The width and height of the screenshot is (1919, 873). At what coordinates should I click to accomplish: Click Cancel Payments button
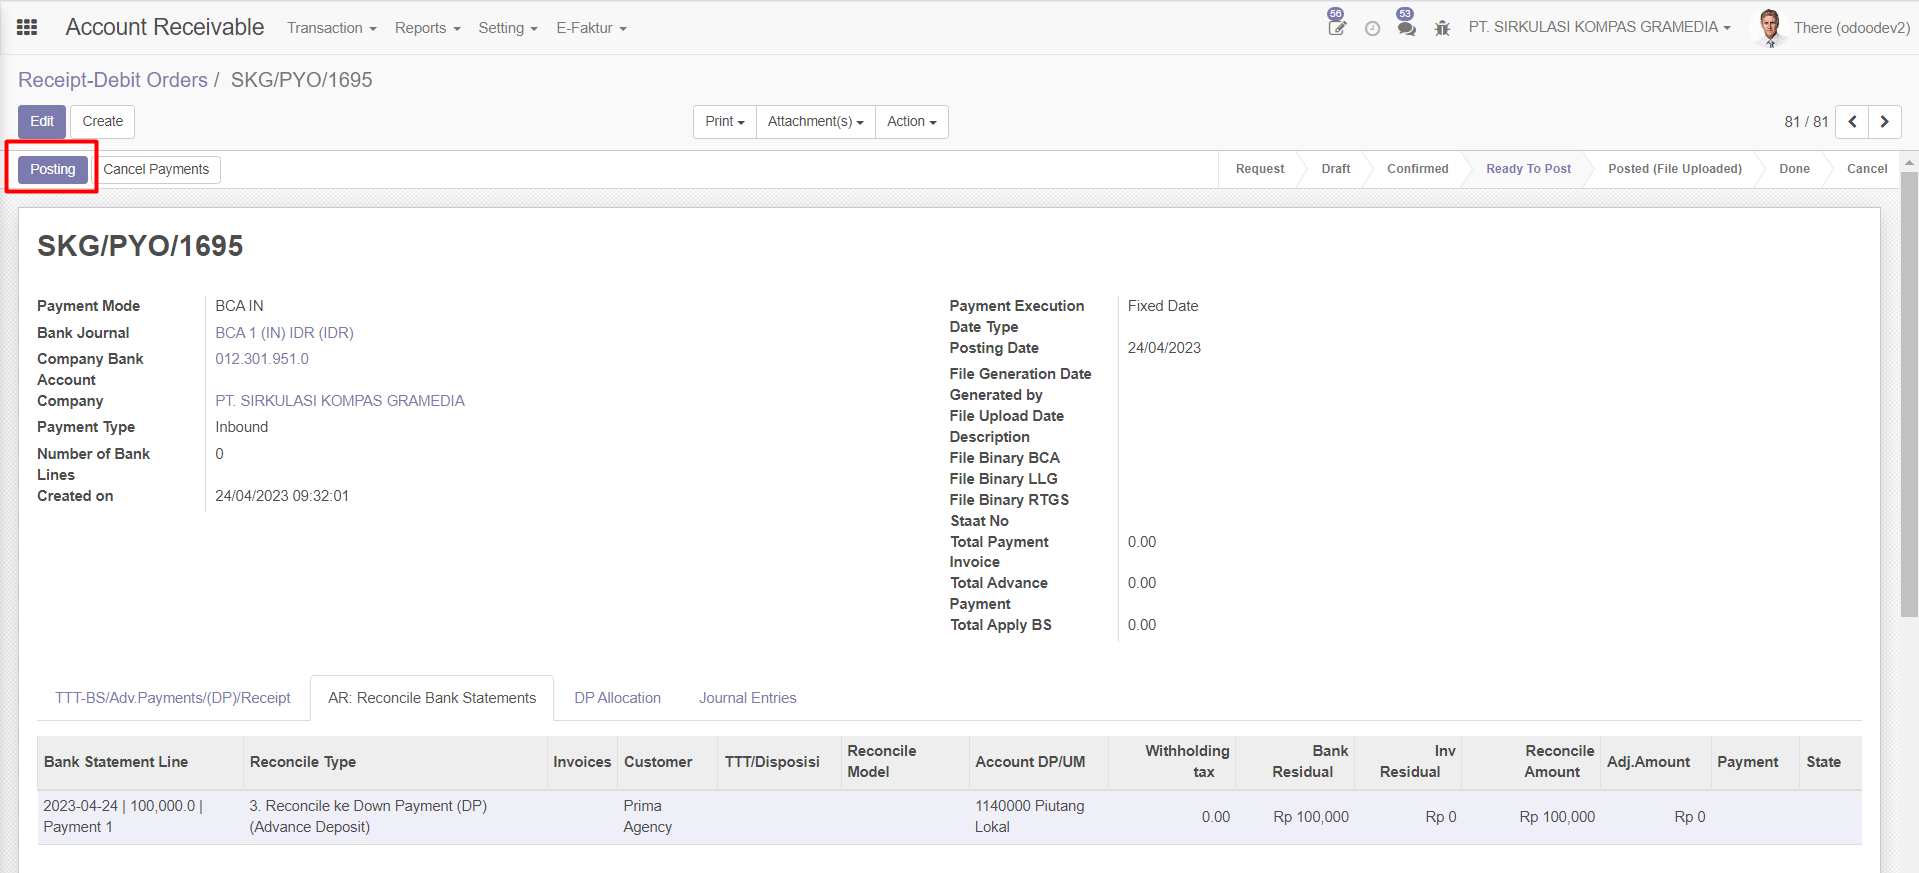point(156,169)
